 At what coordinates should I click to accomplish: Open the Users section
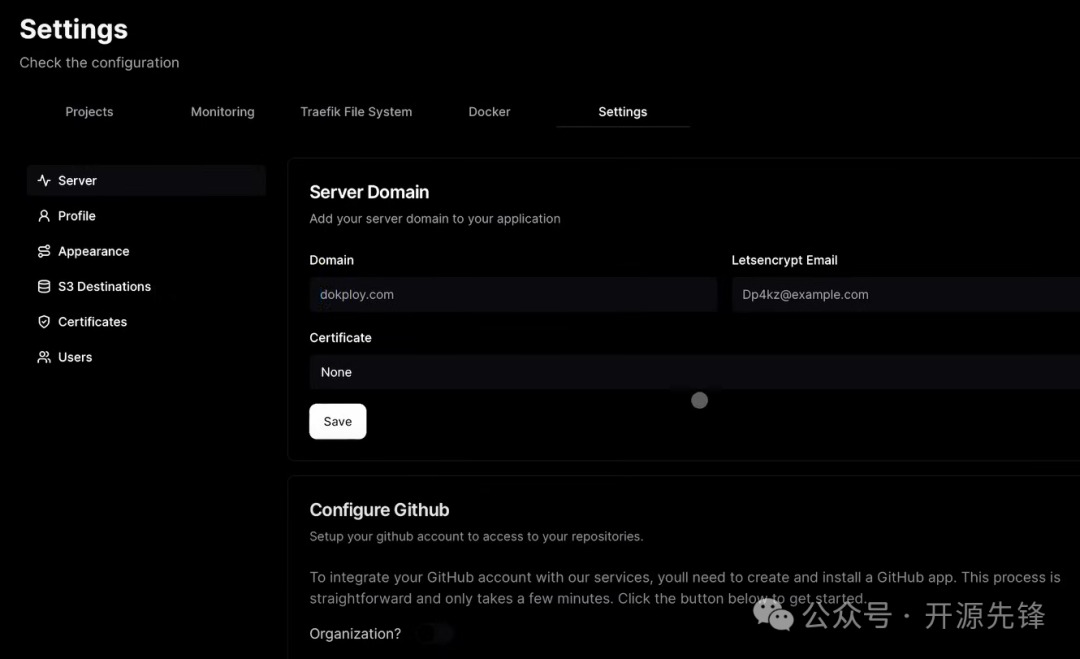click(146, 357)
